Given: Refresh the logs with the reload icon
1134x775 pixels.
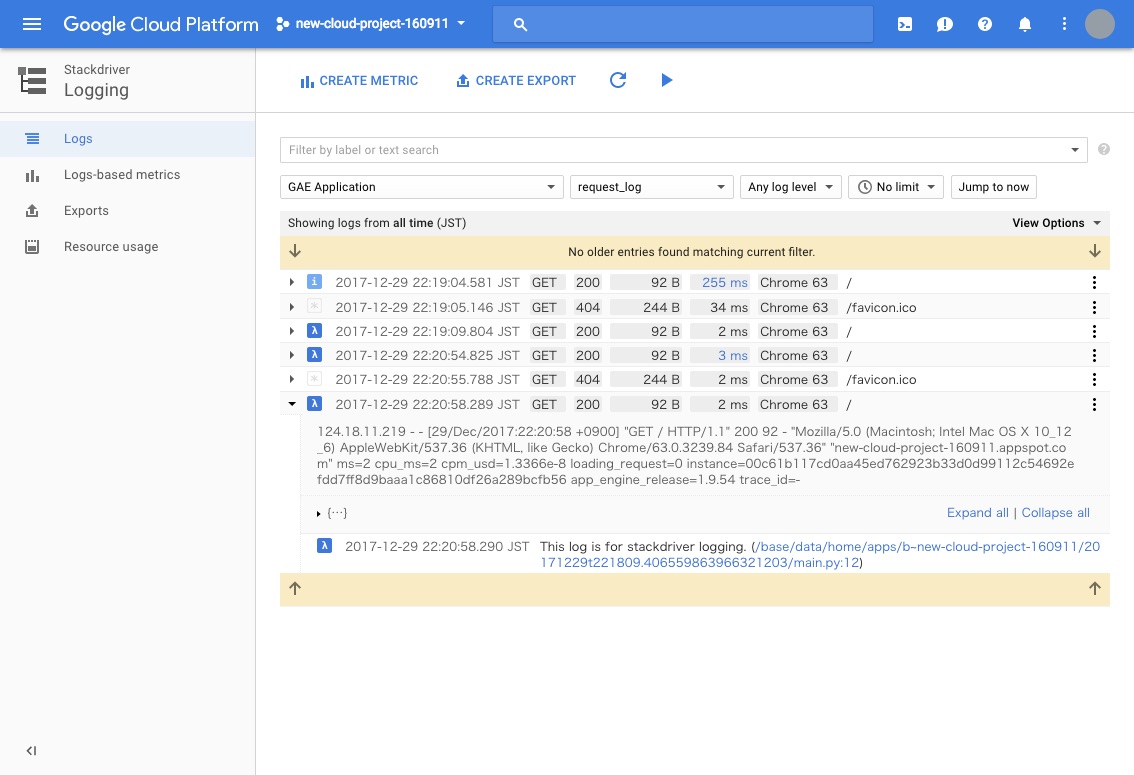Looking at the screenshot, I should click(x=618, y=80).
